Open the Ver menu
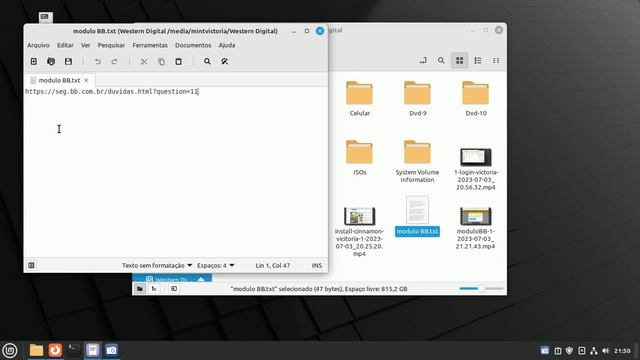The width and height of the screenshot is (640, 360). pos(85,45)
